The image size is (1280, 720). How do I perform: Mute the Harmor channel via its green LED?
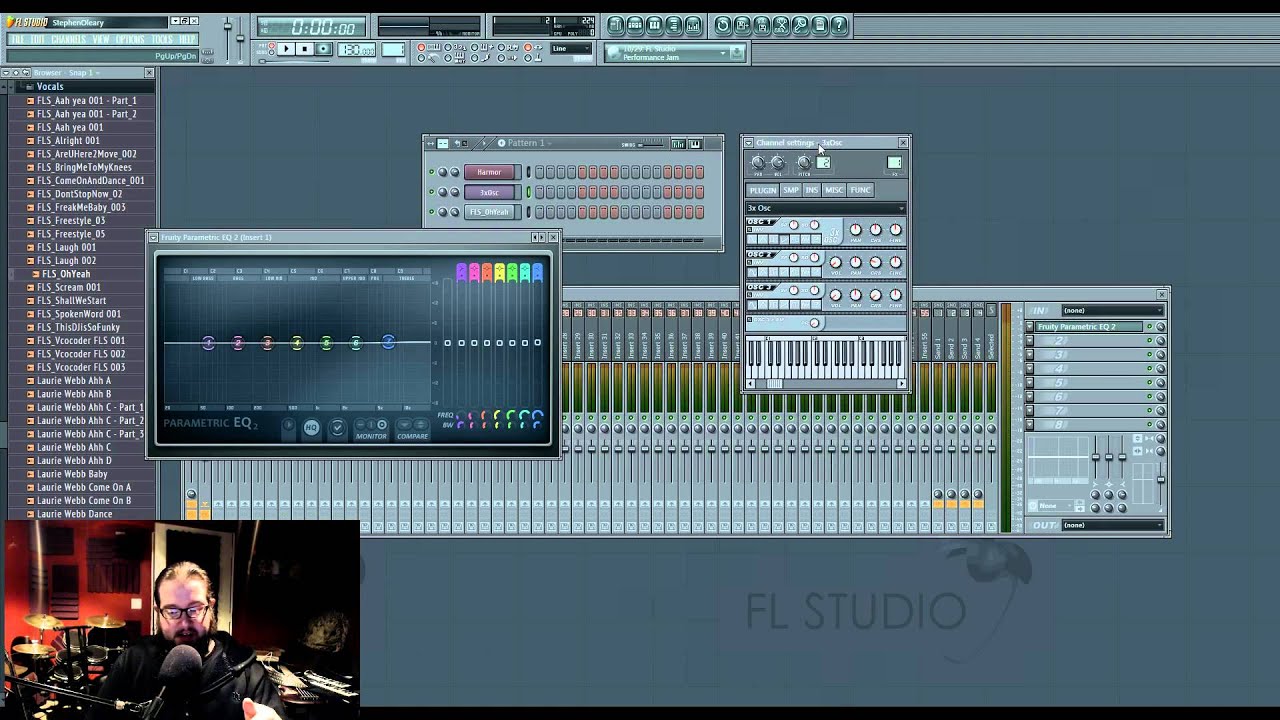pyautogui.click(x=431, y=172)
